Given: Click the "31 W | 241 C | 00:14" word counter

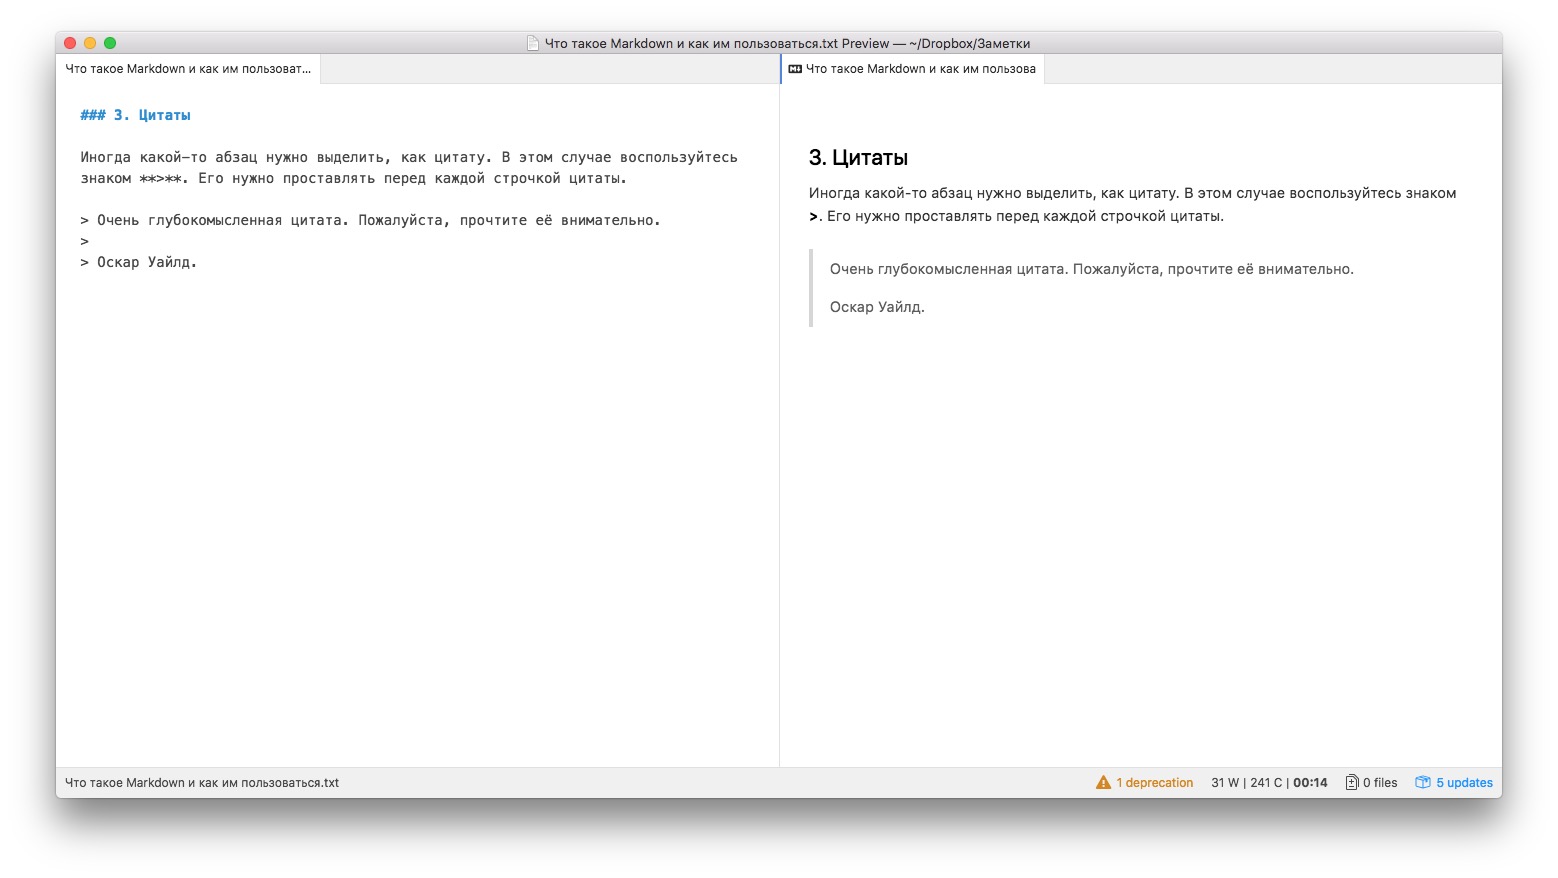Looking at the screenshot, I should 1269,783.
